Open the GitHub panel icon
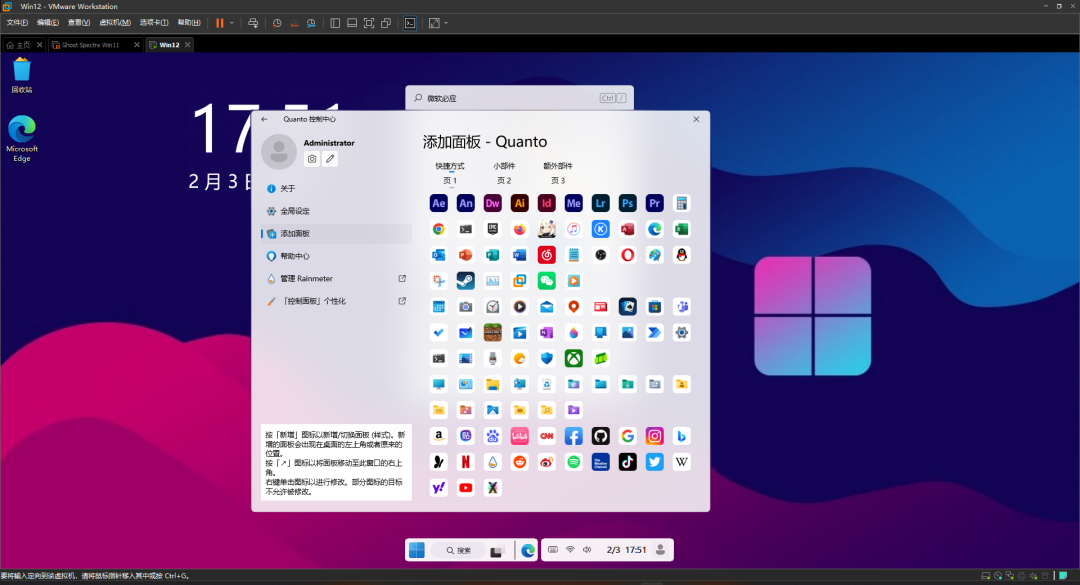The height and width of the screenshot is (585, 1080). coord(601,436)
